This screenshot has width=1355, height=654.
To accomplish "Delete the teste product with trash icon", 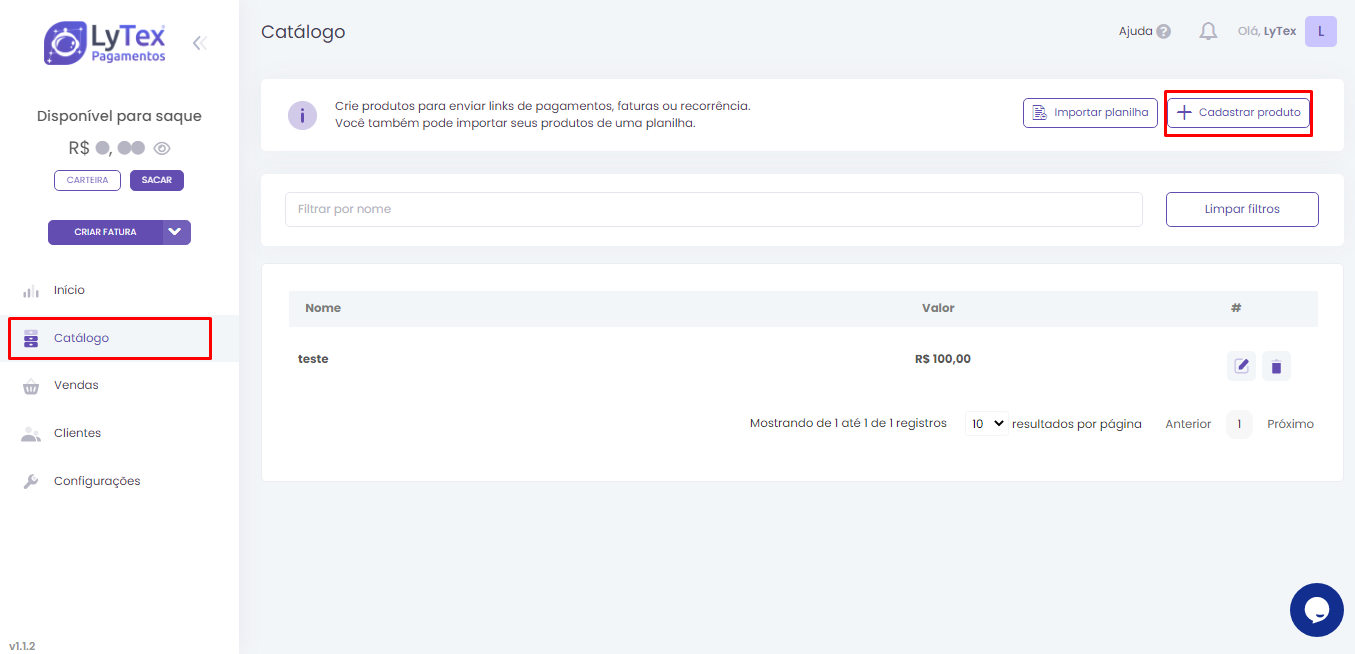I will click(1276, 366).
